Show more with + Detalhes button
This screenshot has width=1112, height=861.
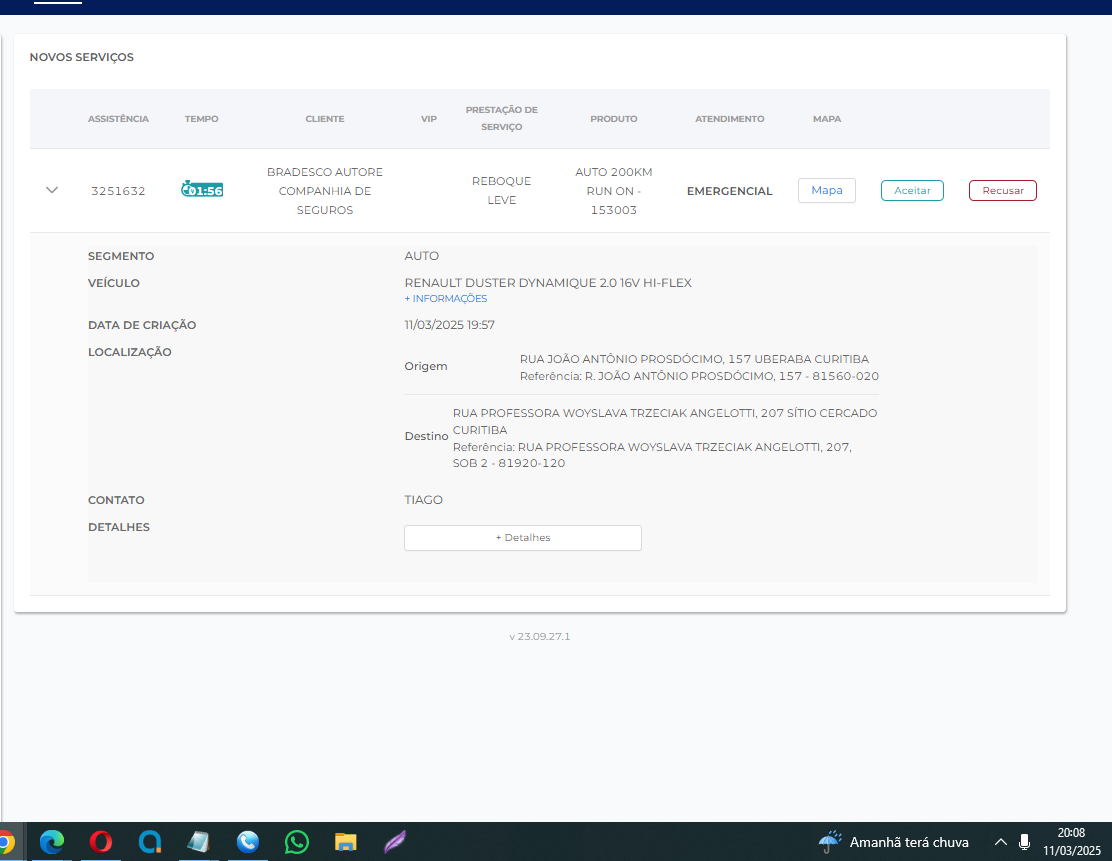522,538
